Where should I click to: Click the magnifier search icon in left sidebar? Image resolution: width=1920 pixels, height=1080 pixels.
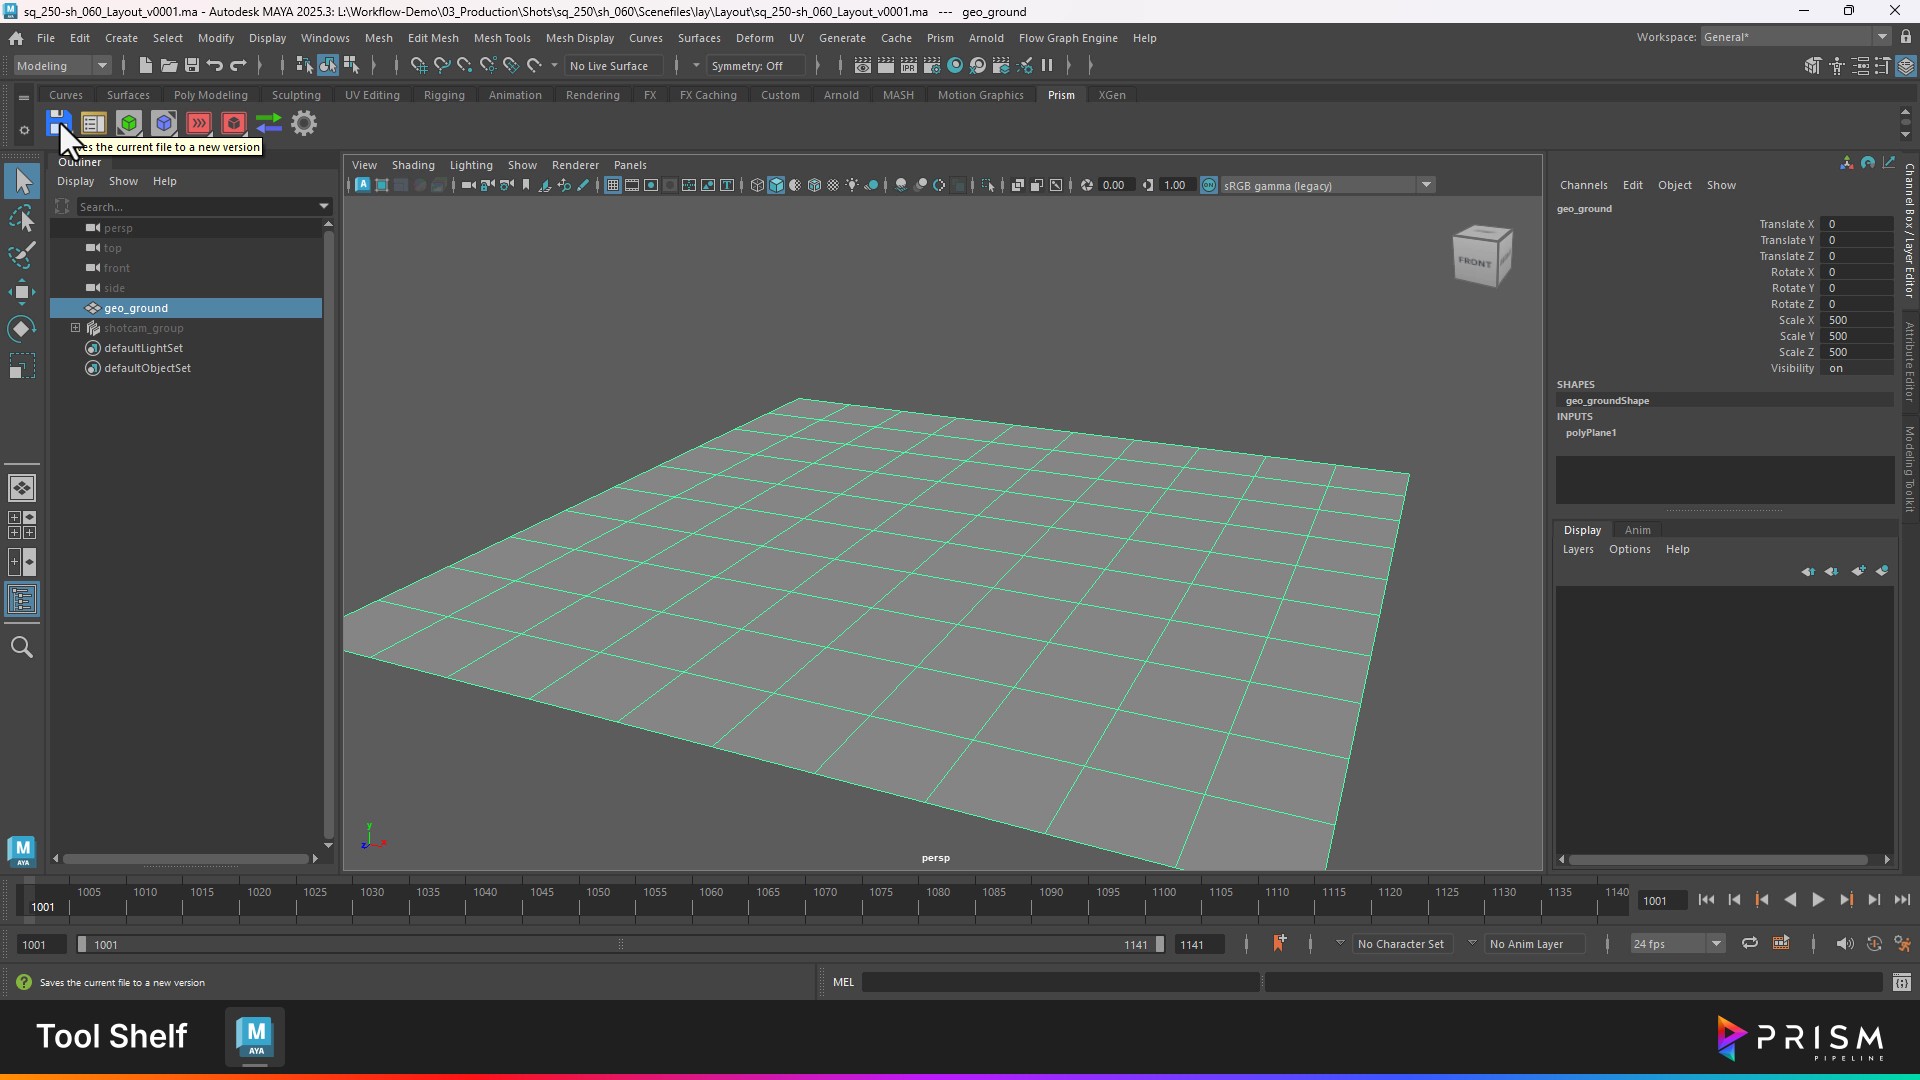(x=22, y=647)
